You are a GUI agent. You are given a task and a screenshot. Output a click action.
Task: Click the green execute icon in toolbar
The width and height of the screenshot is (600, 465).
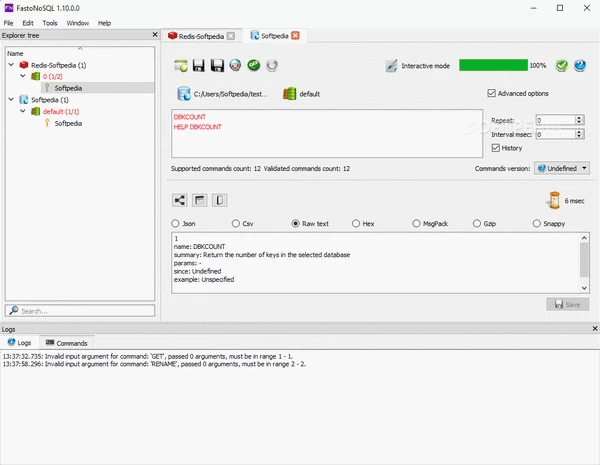(254, 66)
